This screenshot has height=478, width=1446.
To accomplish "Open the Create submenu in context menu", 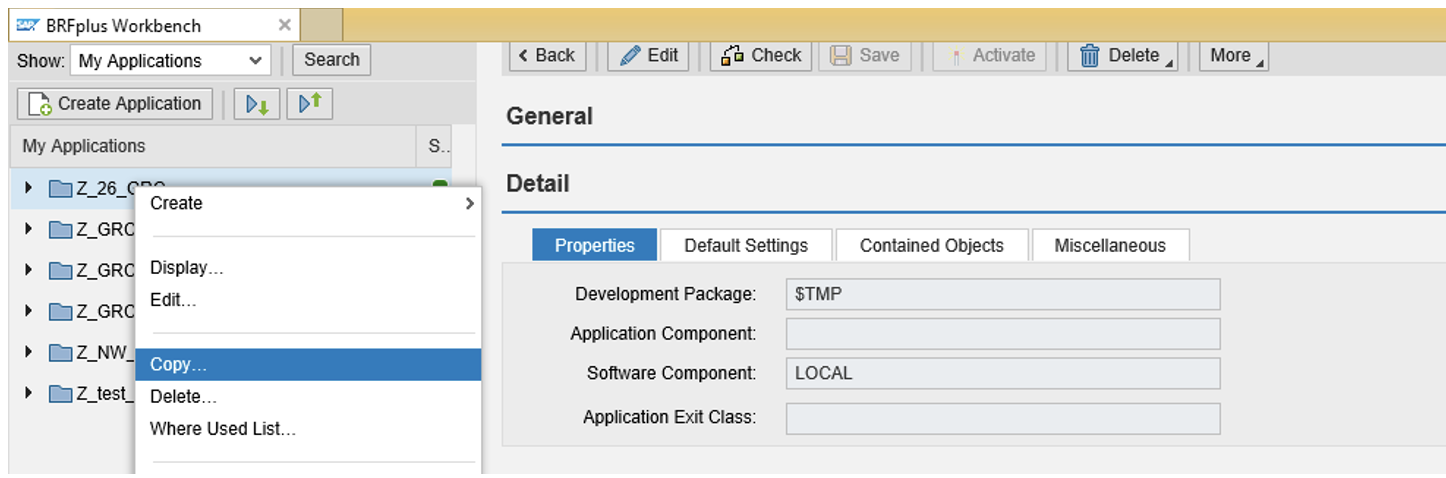I will click(308, 203).
